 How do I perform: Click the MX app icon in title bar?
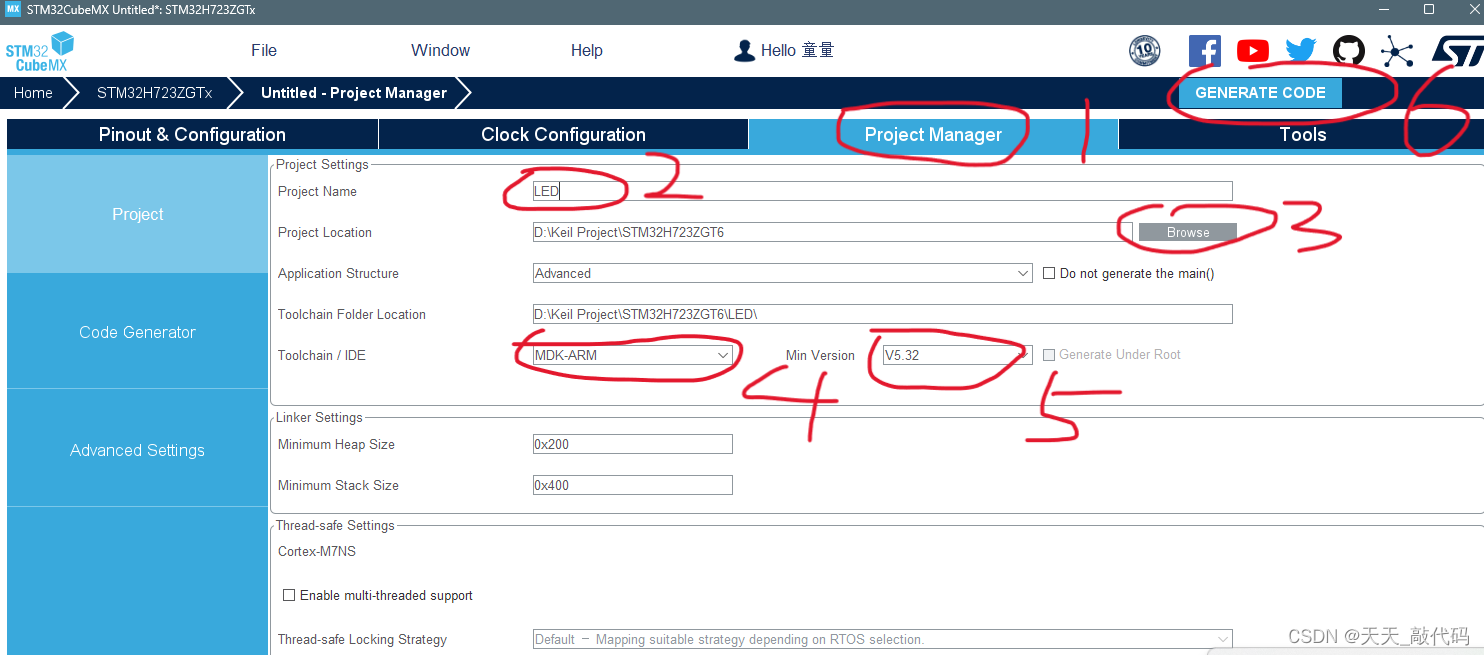coord(13,9)
